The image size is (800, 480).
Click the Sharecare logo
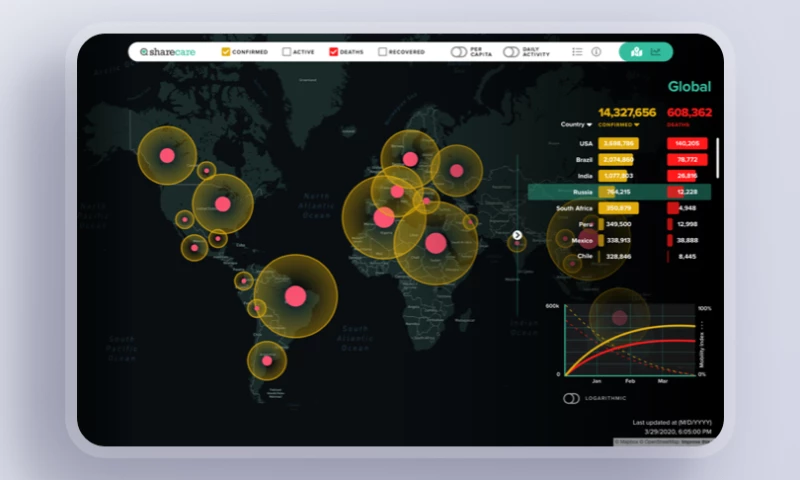tap(167, 52)
